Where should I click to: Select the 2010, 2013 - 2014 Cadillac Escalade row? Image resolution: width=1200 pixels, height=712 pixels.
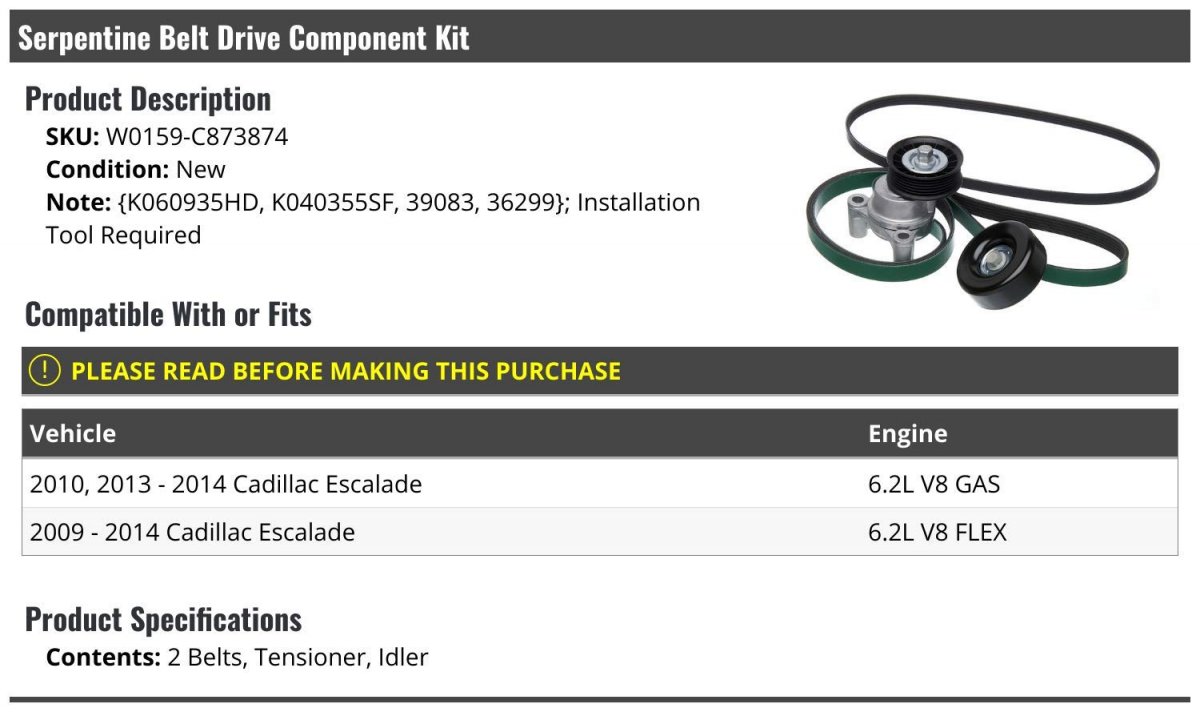tap(226, 485)
